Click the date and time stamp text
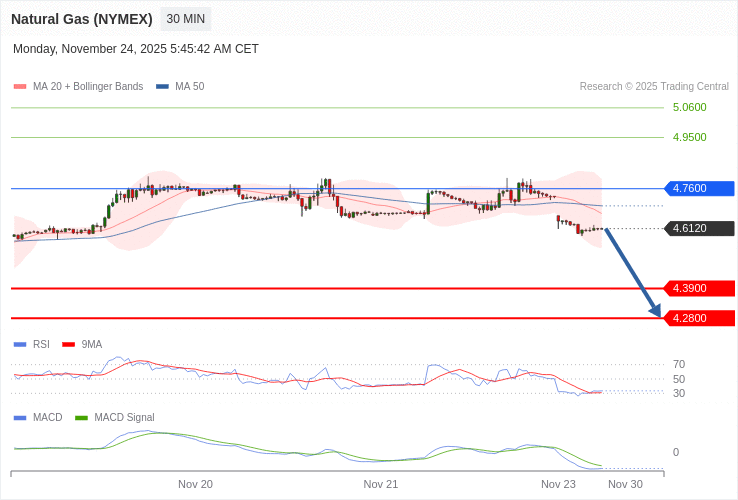This screenshot has height=500, width=738. [136, 49]
